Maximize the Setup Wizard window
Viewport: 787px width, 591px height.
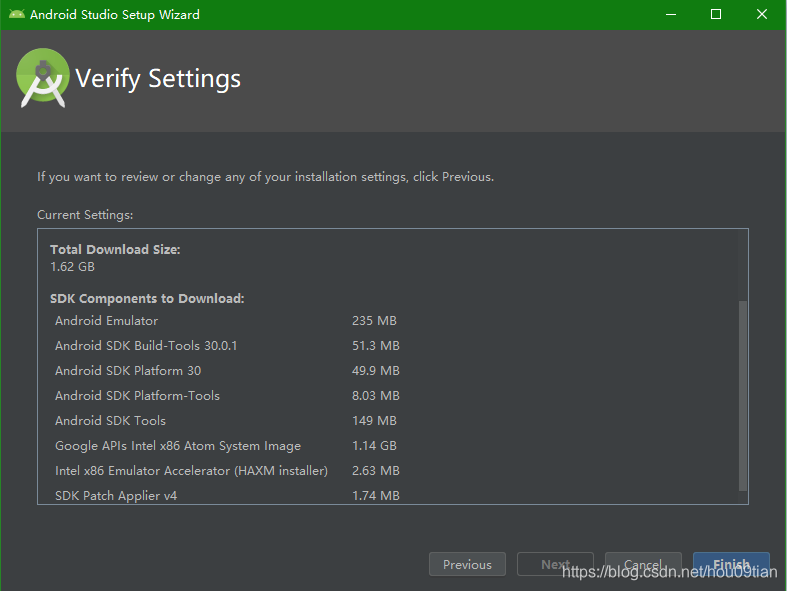(x=716, y=15)
